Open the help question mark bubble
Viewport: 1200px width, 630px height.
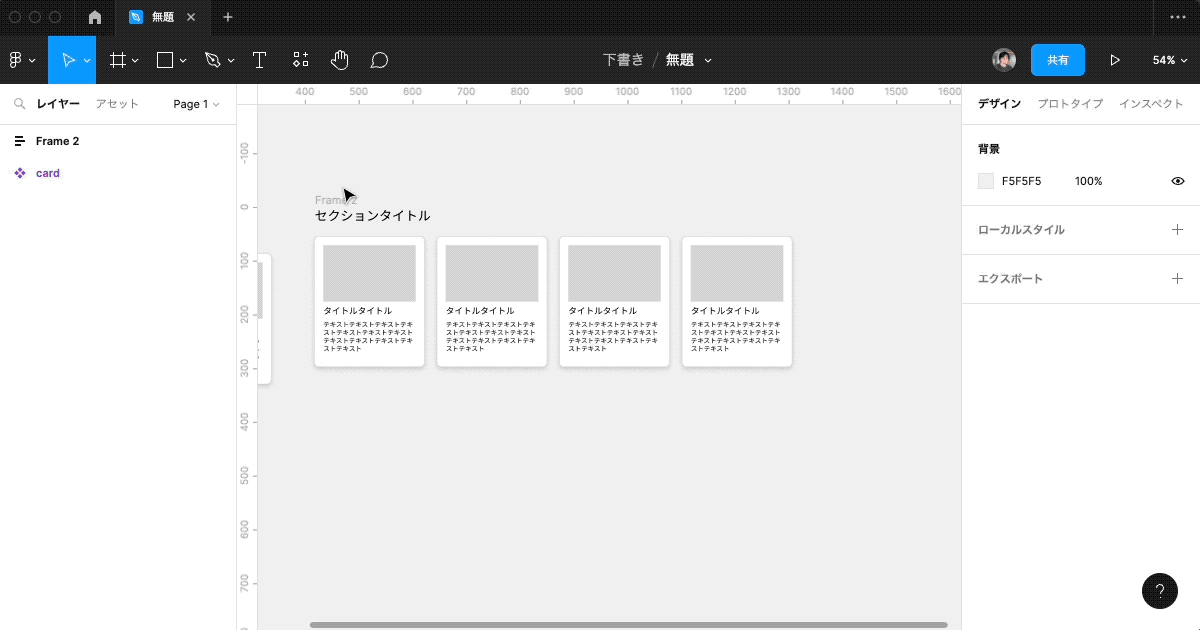pos(1160,591)
